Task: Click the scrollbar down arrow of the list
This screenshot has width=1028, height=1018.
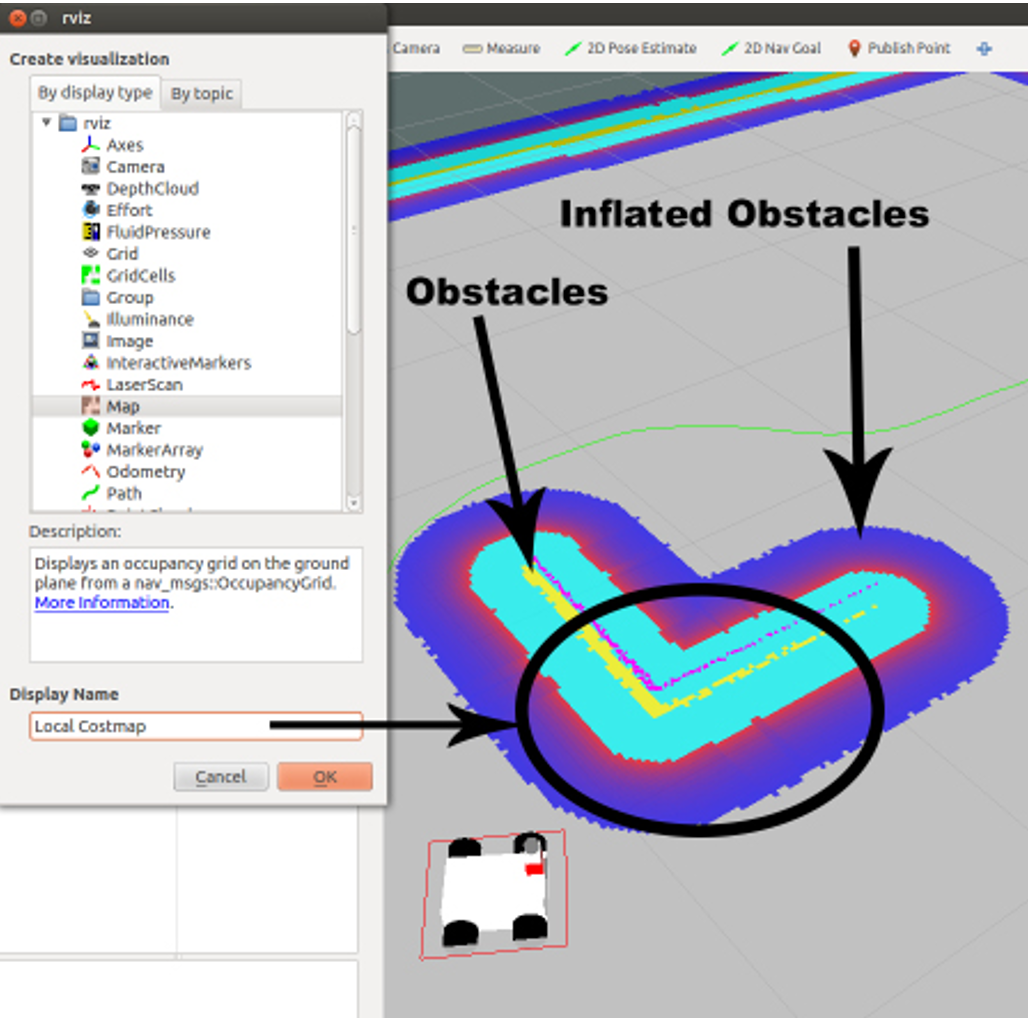Action: (x=353, y=503)
